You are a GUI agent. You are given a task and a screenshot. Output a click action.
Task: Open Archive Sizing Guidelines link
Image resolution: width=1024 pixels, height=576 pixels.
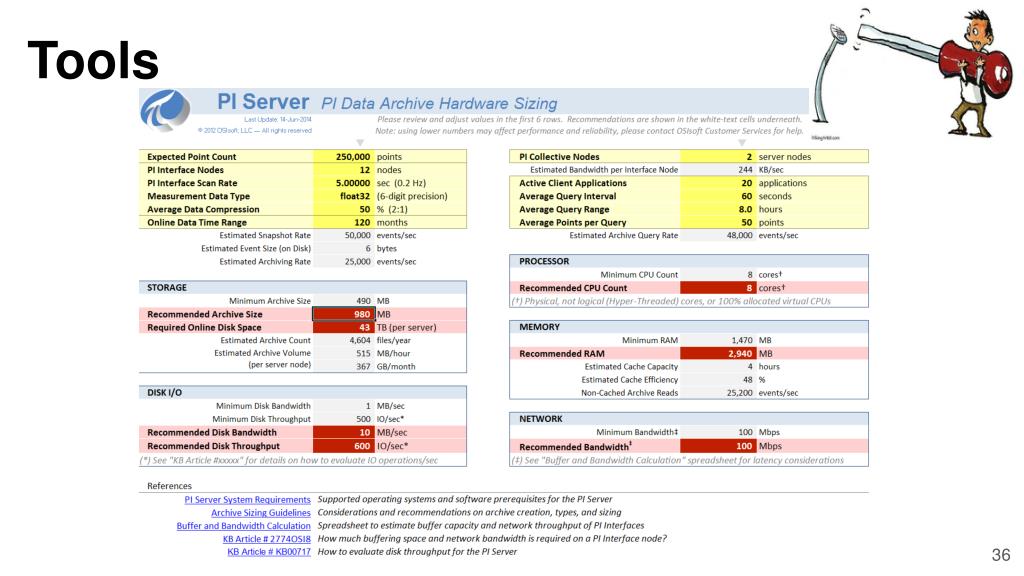[x=261, y=513]
